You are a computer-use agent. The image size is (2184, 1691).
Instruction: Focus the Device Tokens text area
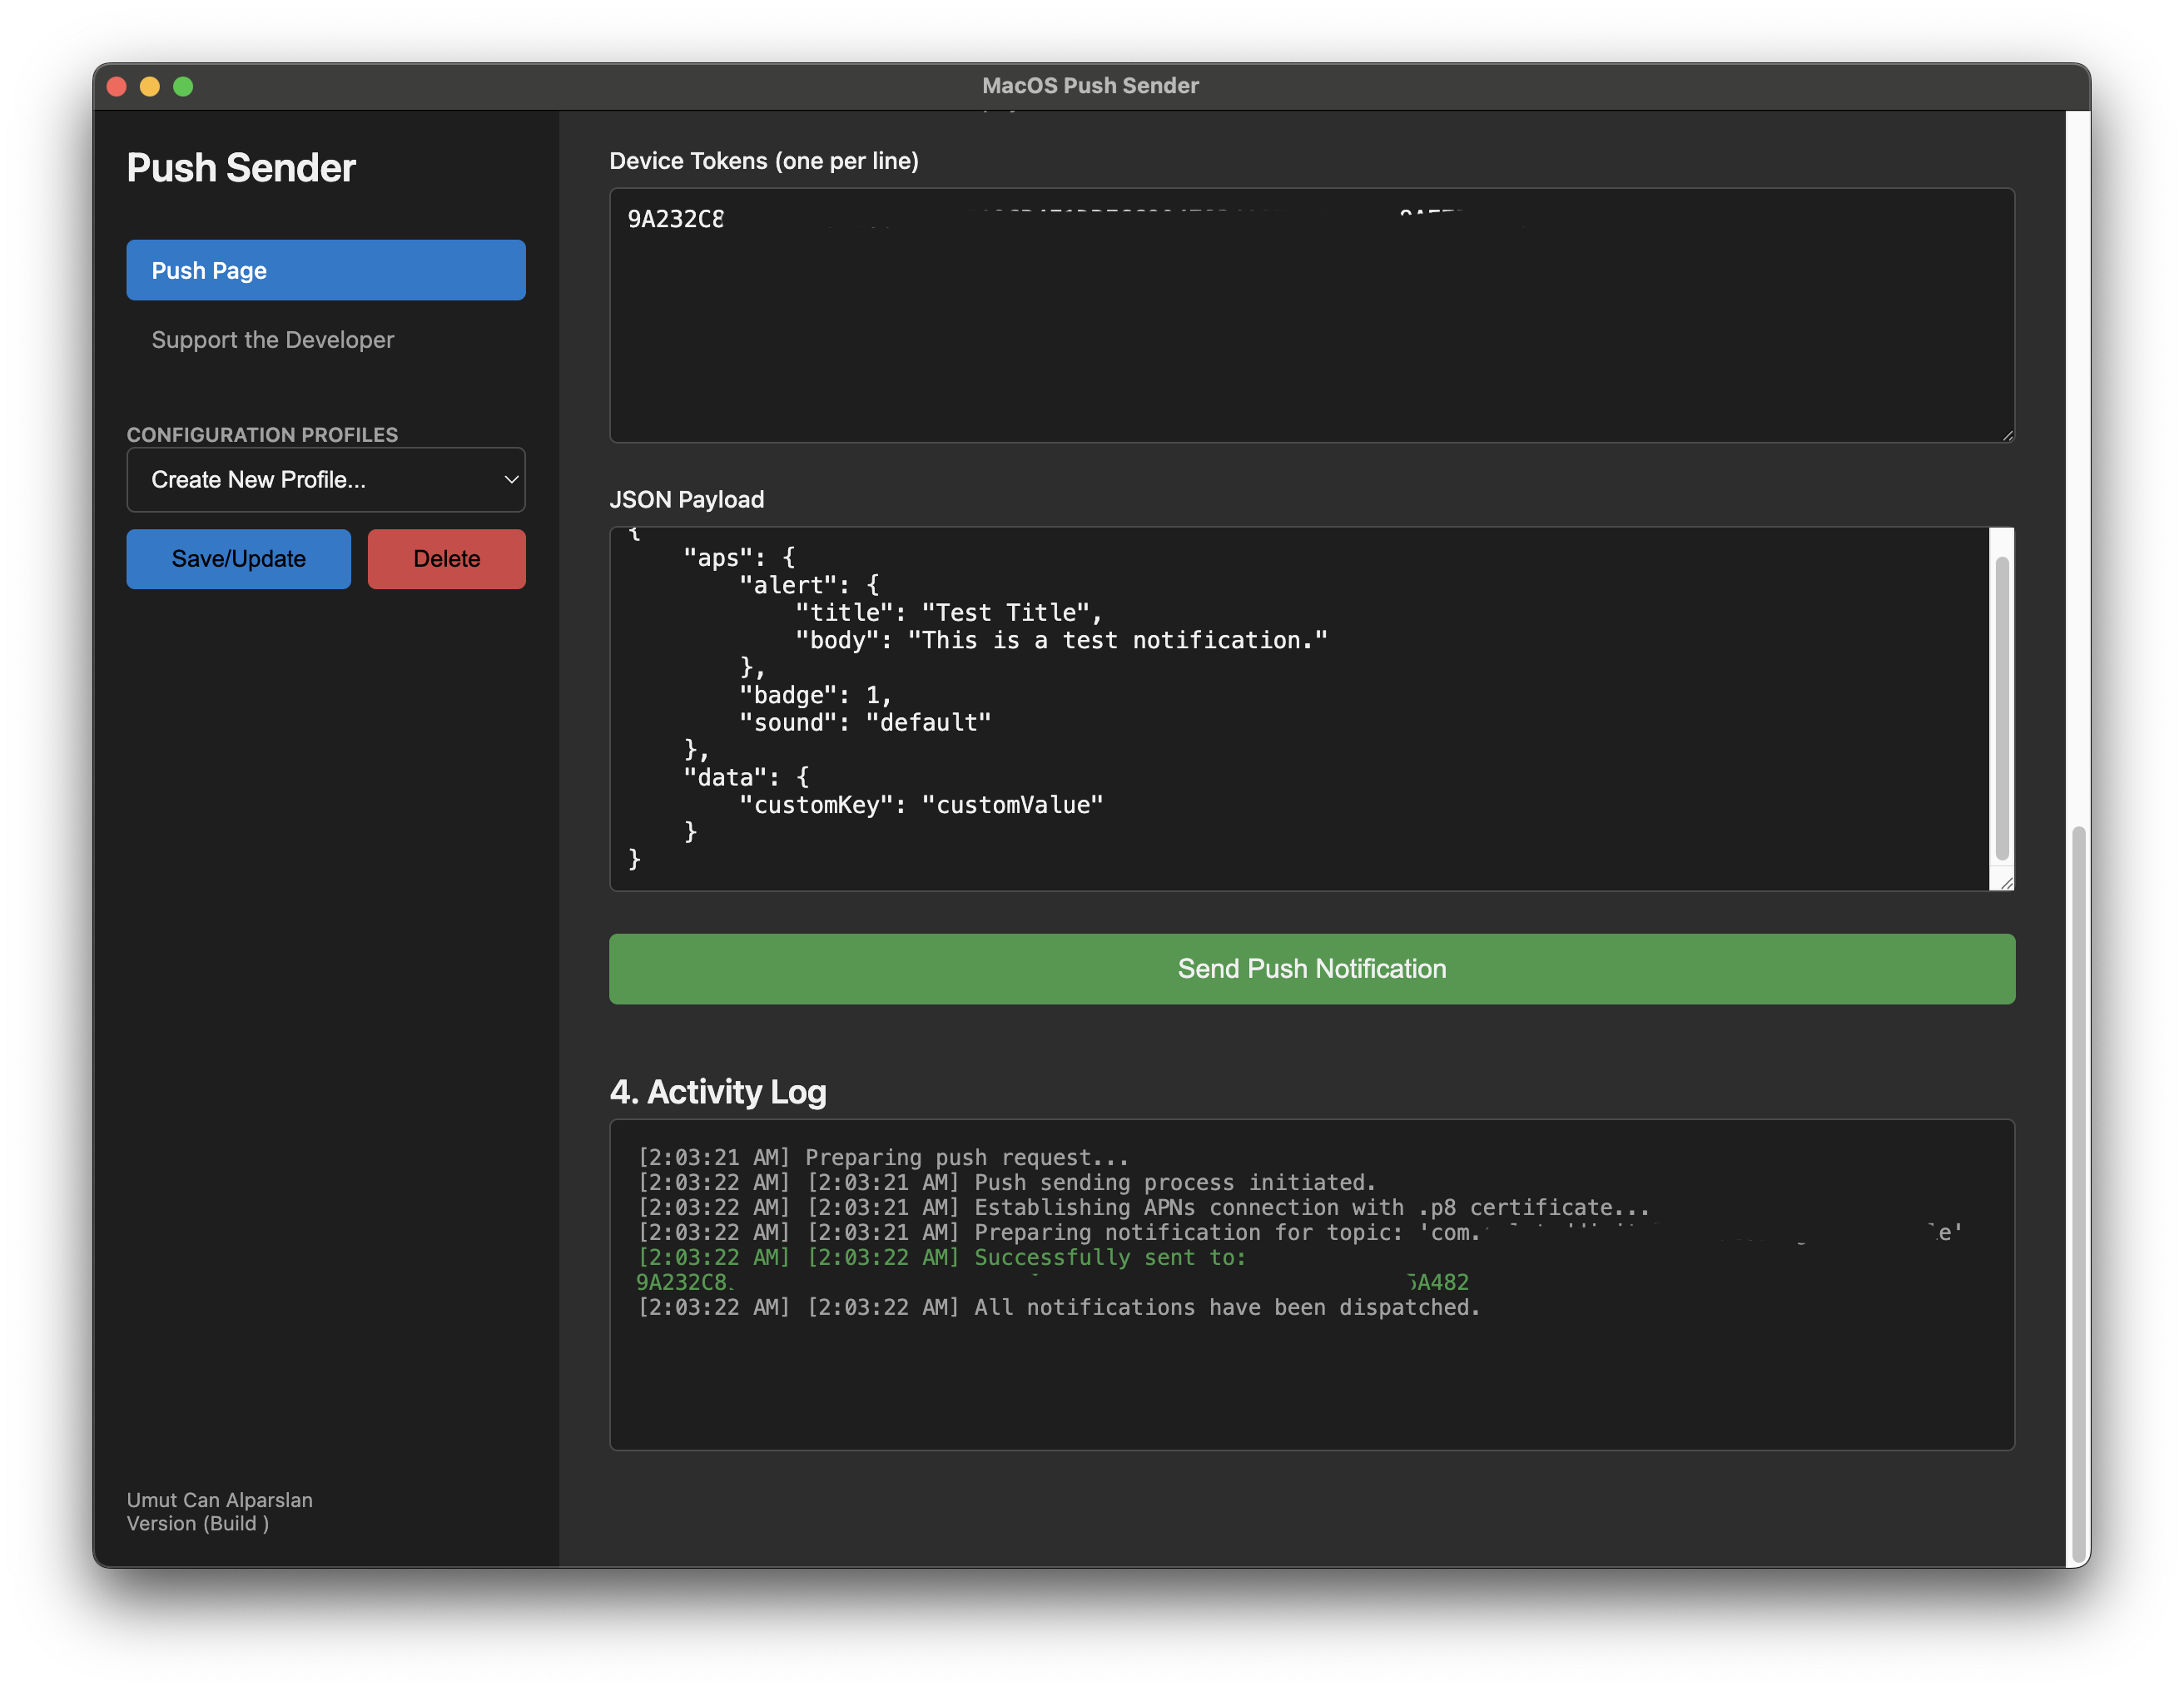pos(1311,315)
